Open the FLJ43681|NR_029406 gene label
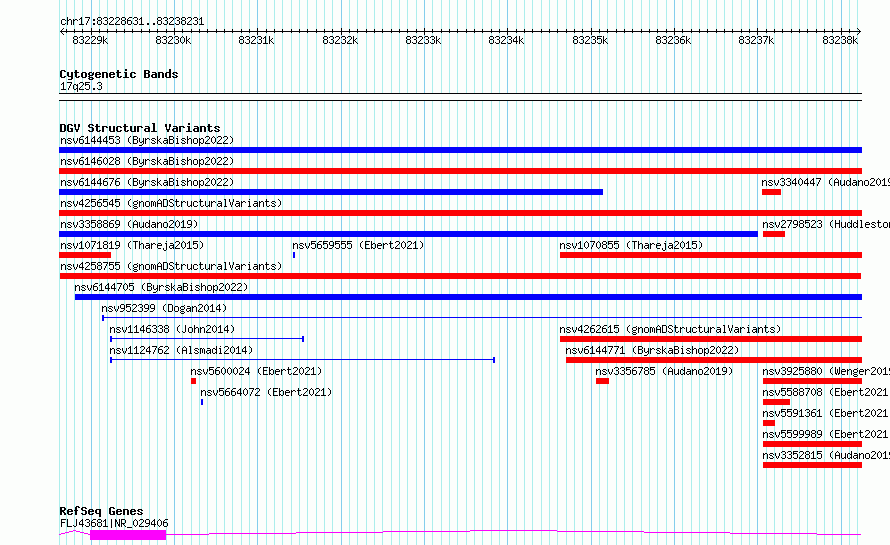Screen dimensions: 890x545 pyautogui.click(x=114, y=523)
